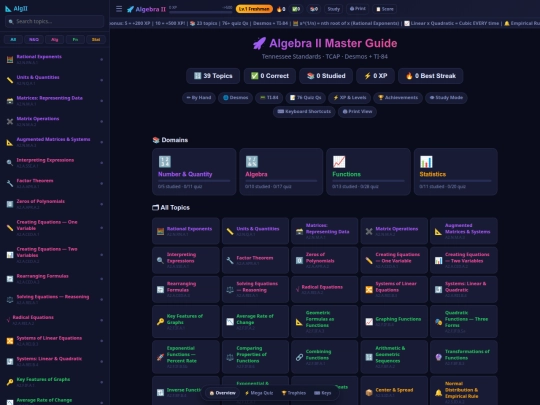Click the Algebra domain card icon

pos(252,162)
